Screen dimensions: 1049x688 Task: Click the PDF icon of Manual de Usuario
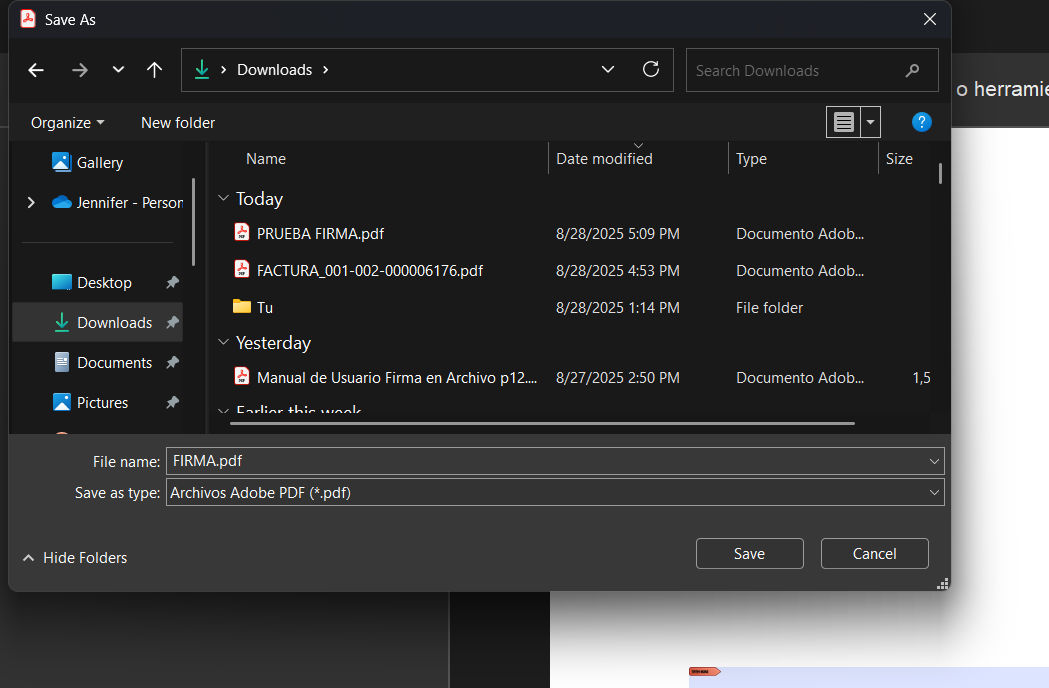click(x=242, y=376)
